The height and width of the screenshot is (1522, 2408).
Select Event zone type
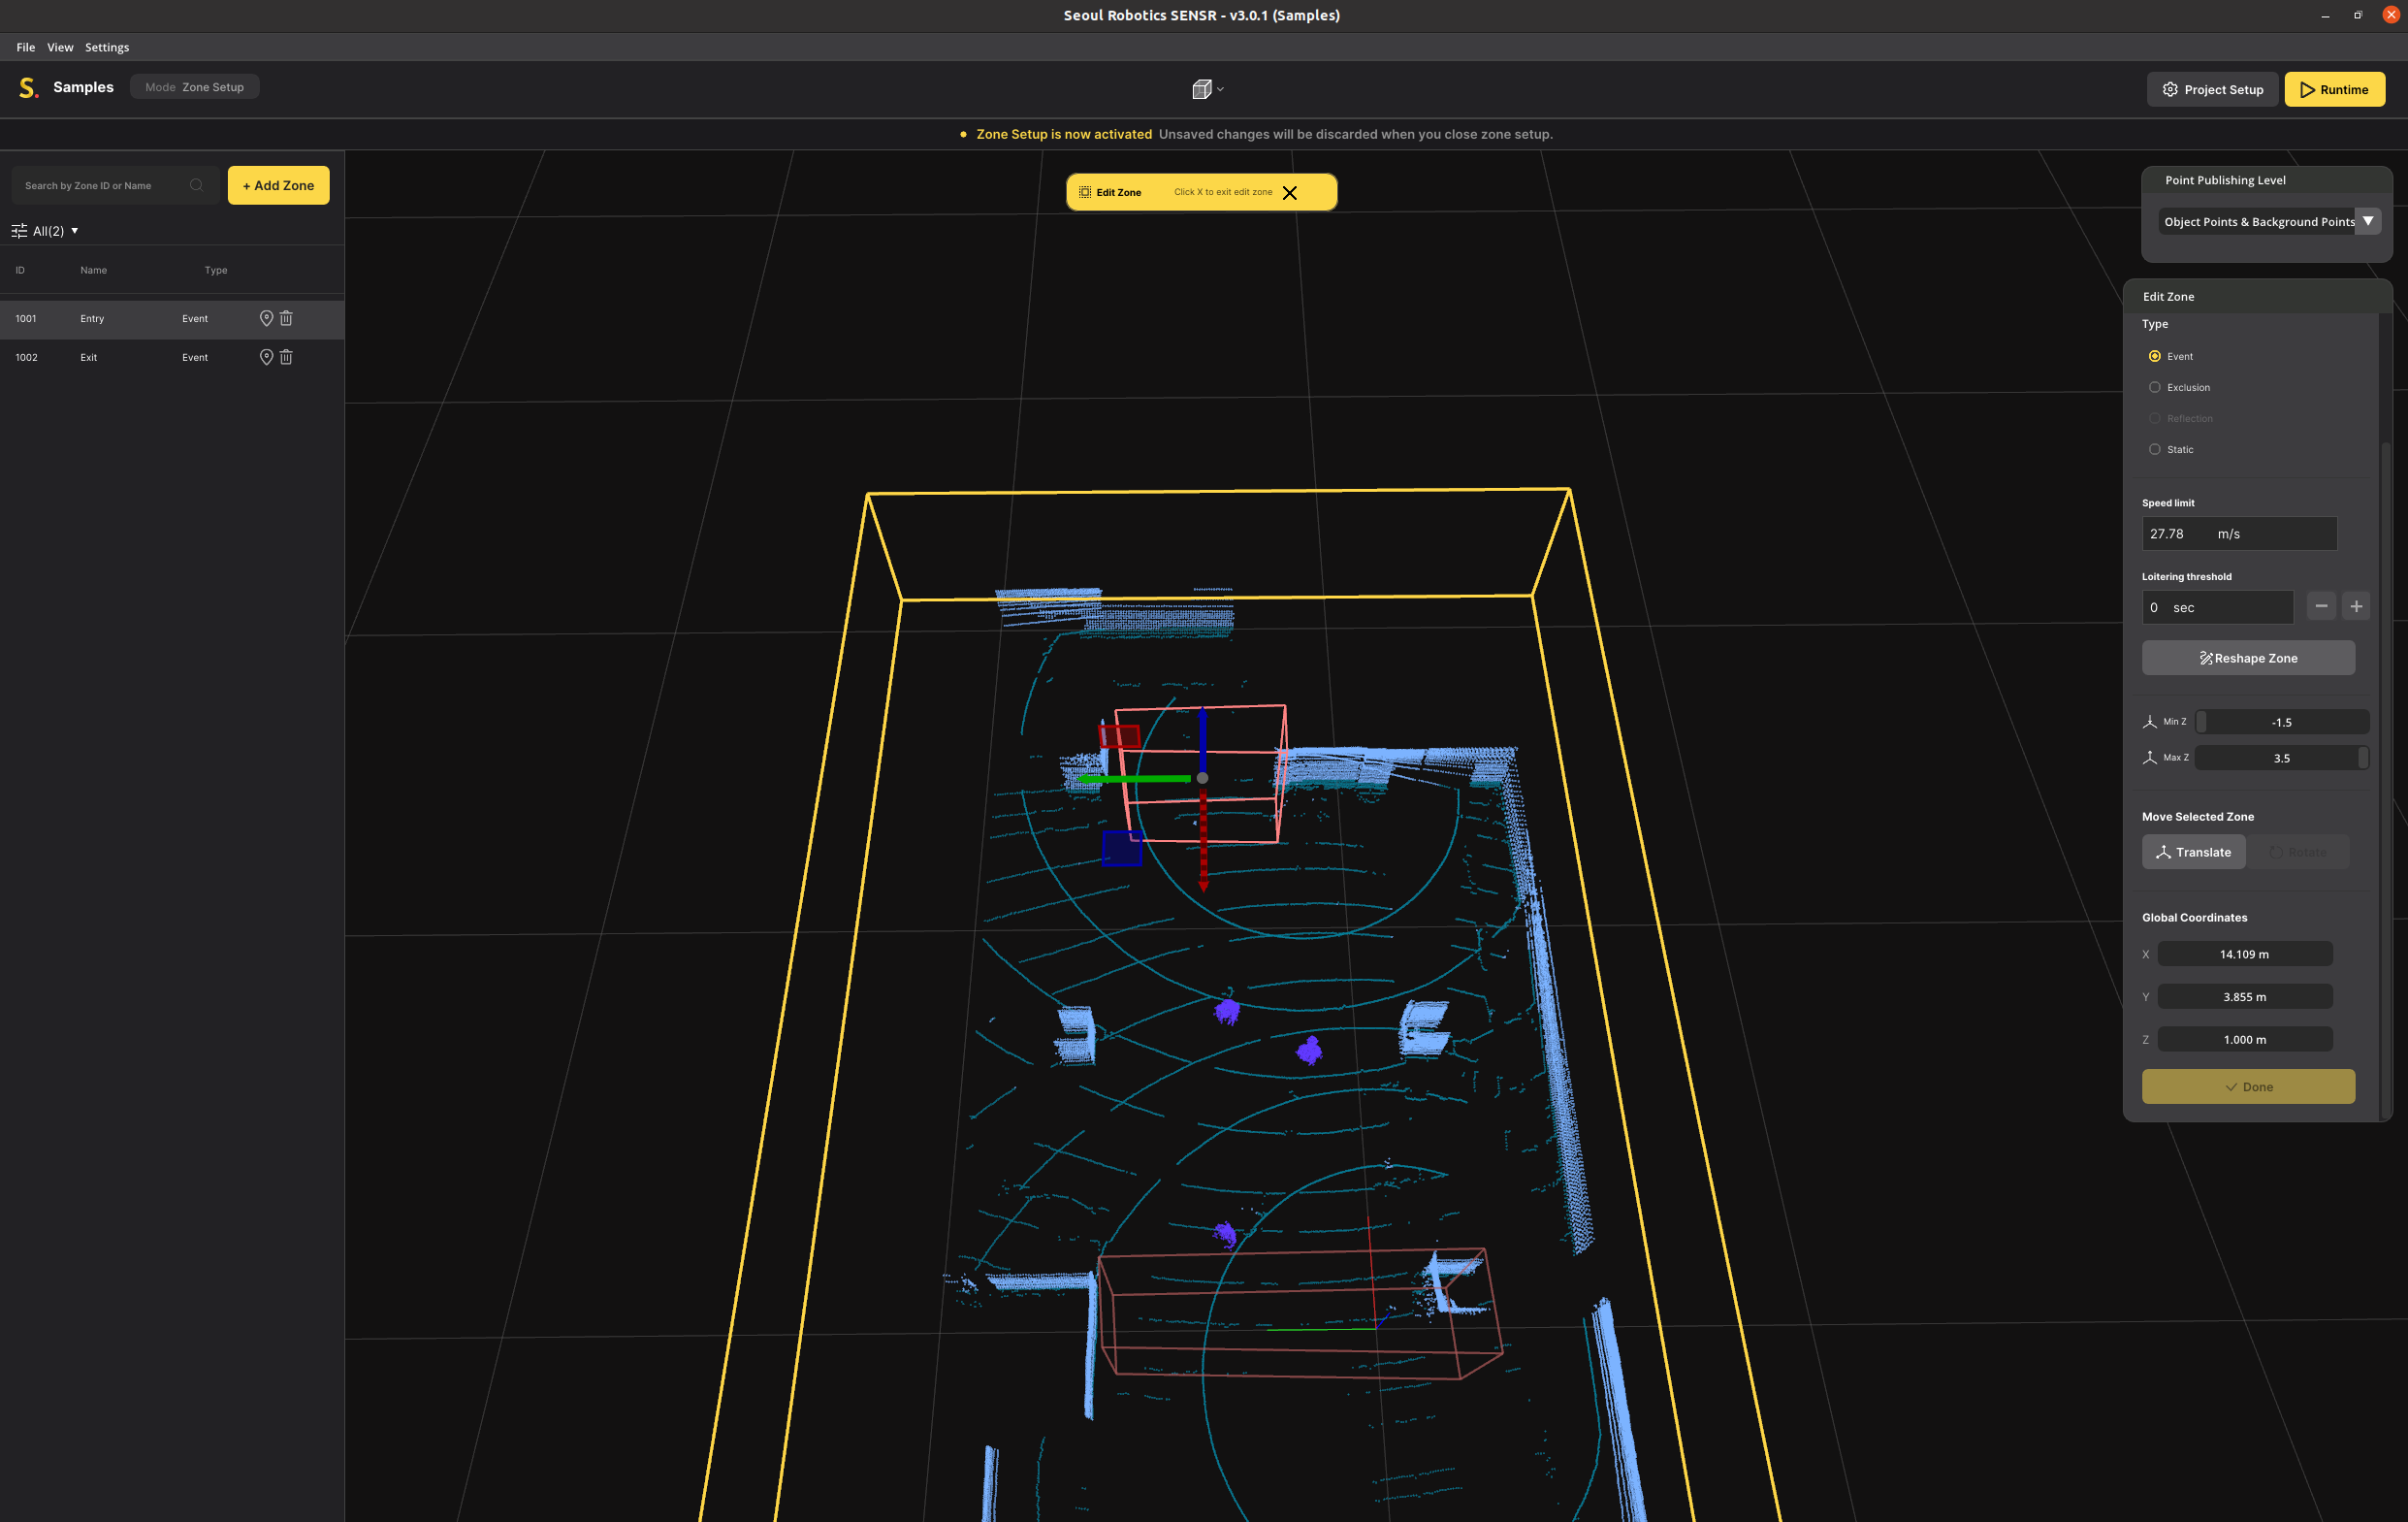[2155, 356]
